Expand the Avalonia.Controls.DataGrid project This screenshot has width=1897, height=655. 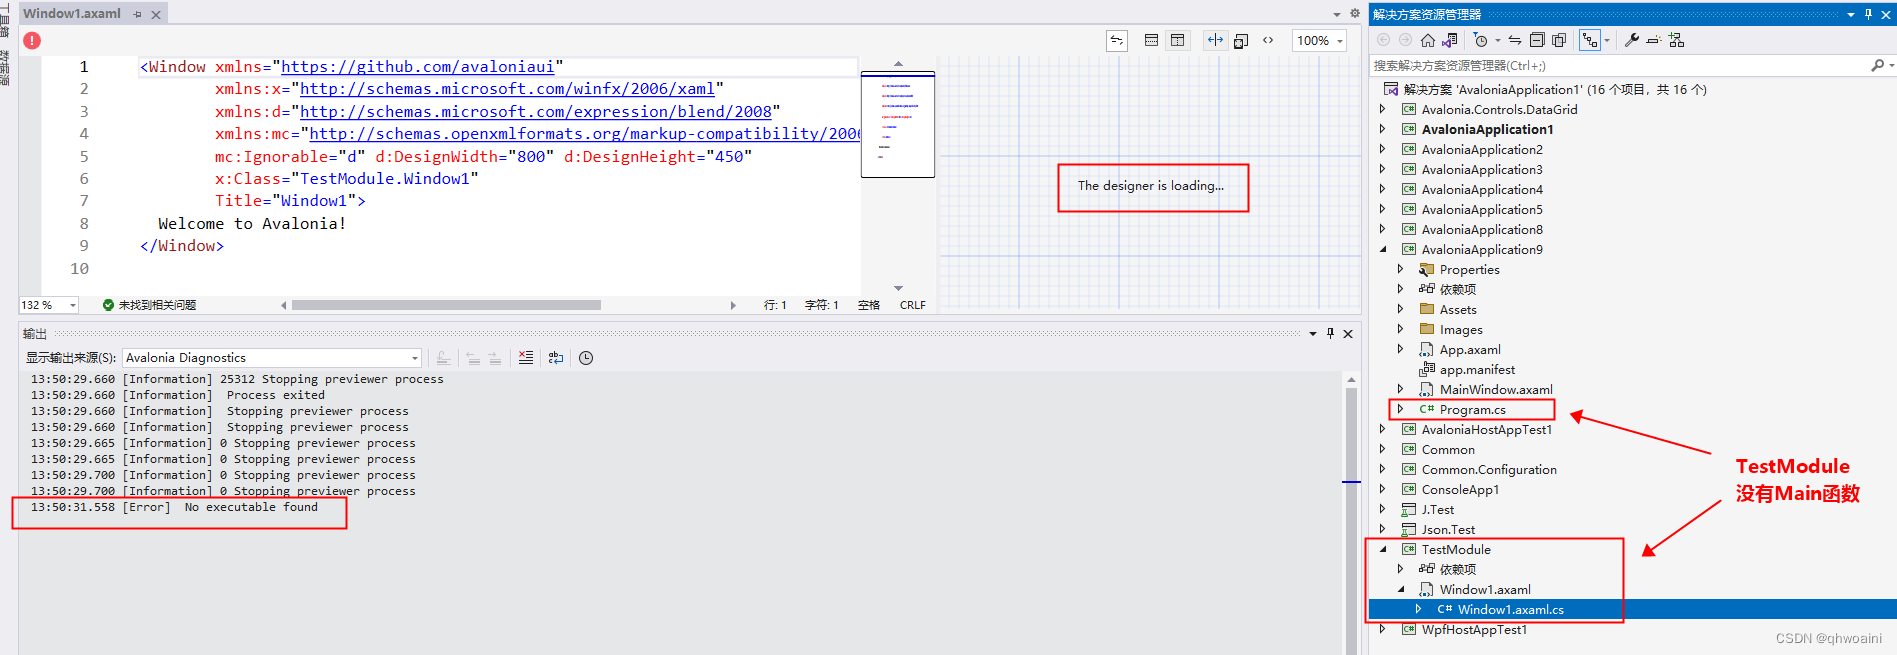(1383, 110)
